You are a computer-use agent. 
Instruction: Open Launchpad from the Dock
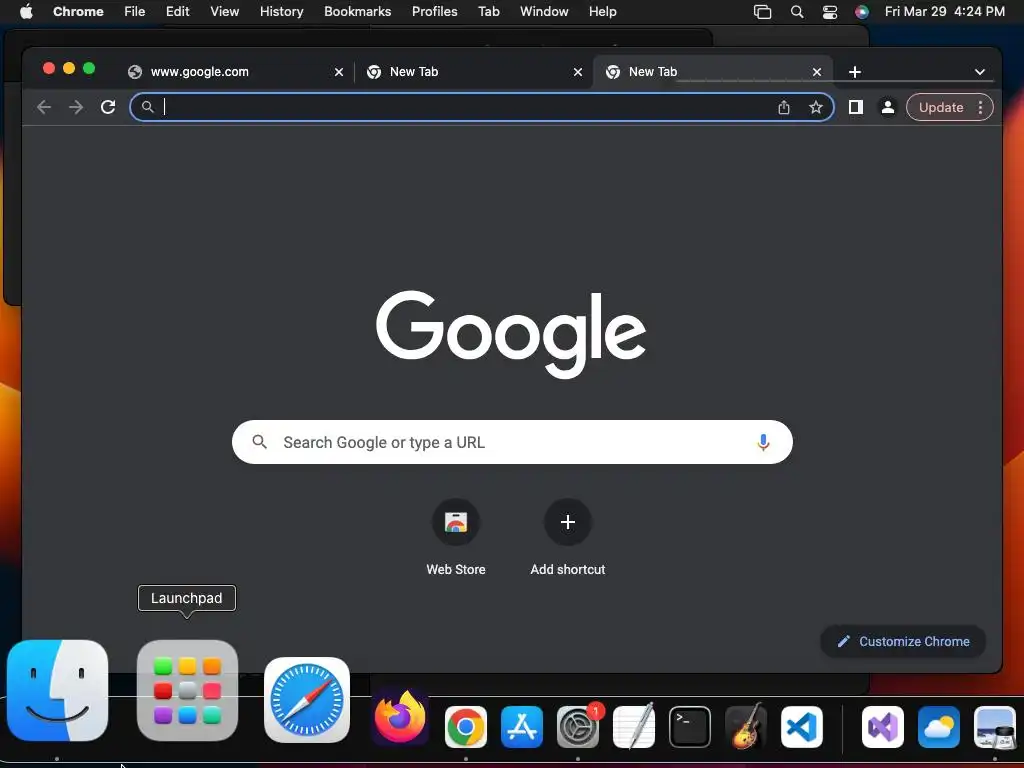[187, 690]
